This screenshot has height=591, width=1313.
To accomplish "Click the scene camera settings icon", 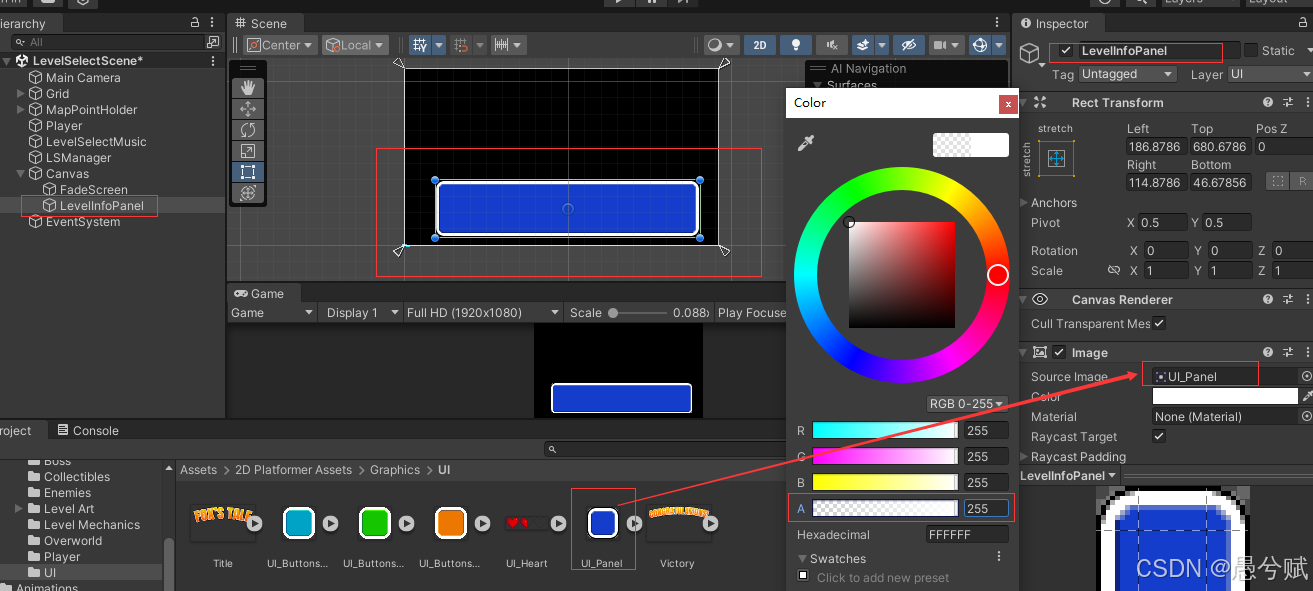I will tap(939, 45).
